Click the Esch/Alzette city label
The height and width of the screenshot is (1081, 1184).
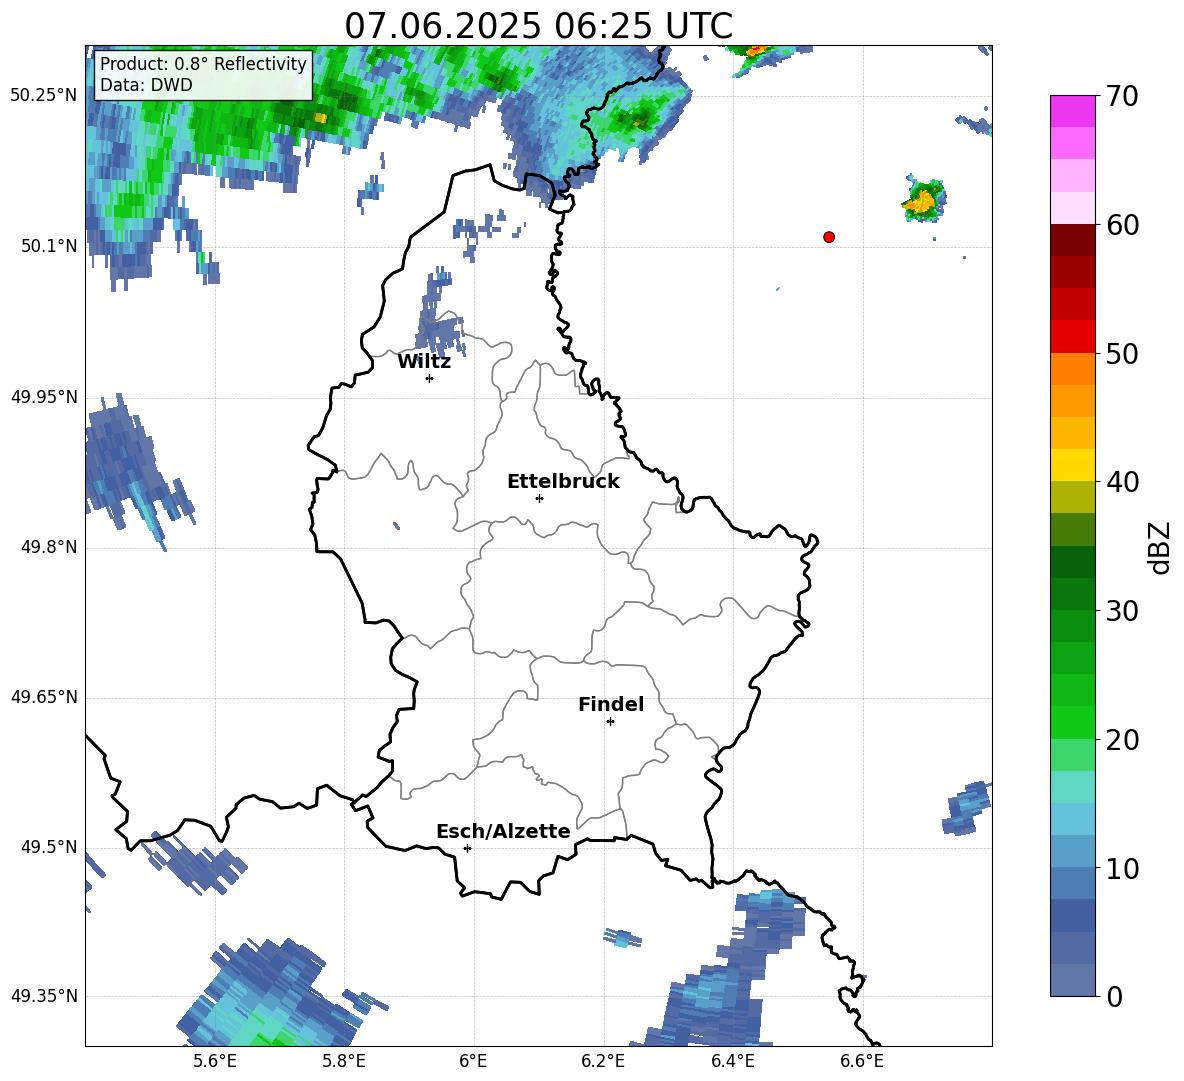(504, 831)
